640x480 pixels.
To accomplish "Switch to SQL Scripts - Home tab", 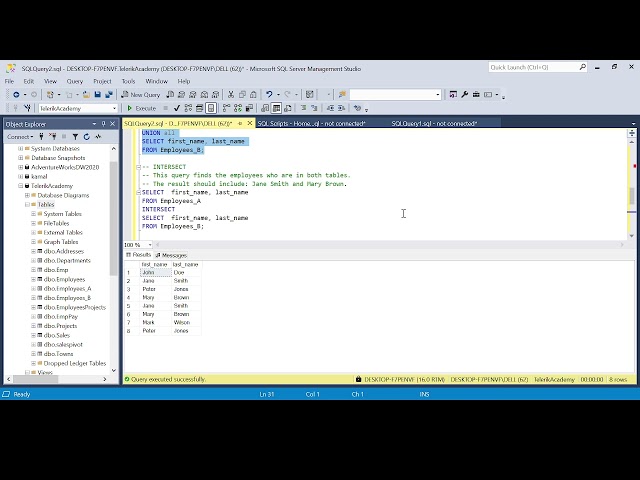I will click(311, 123).
